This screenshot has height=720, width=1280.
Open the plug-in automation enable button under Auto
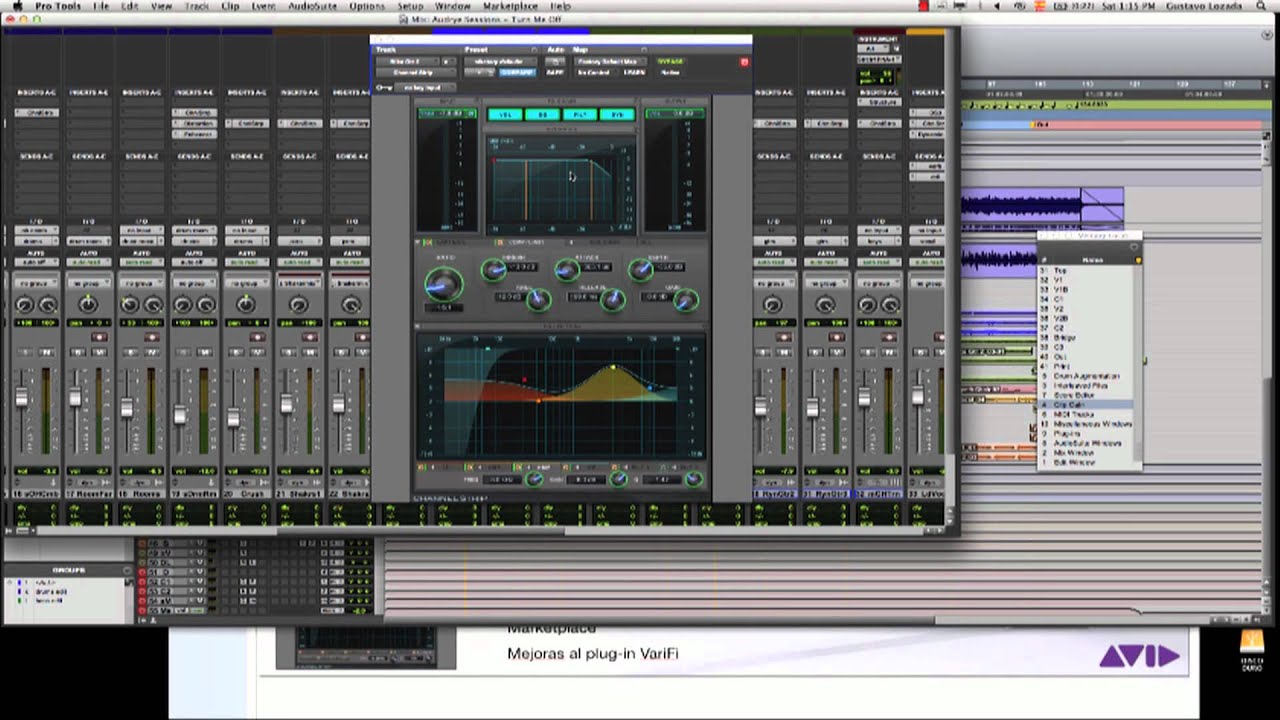[x=555, y=61]
